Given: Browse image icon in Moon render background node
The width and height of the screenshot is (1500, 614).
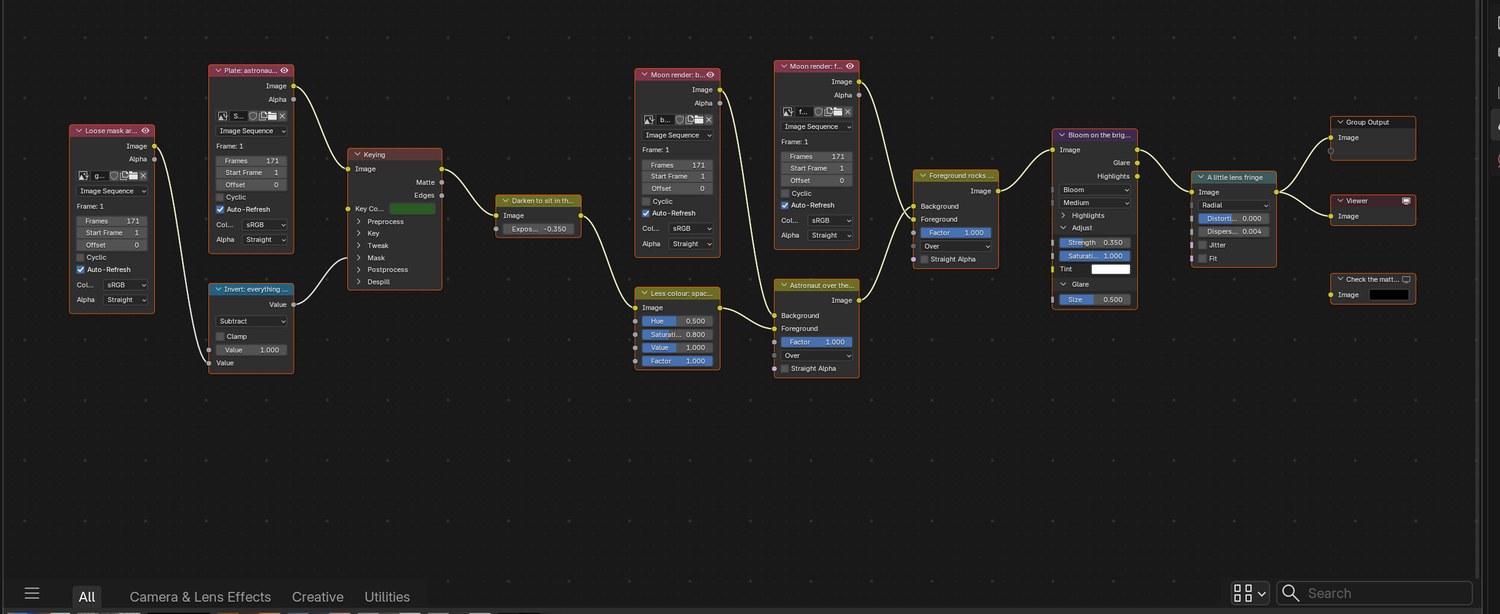Looking at the screenshot, I should (x=649, y=120).
